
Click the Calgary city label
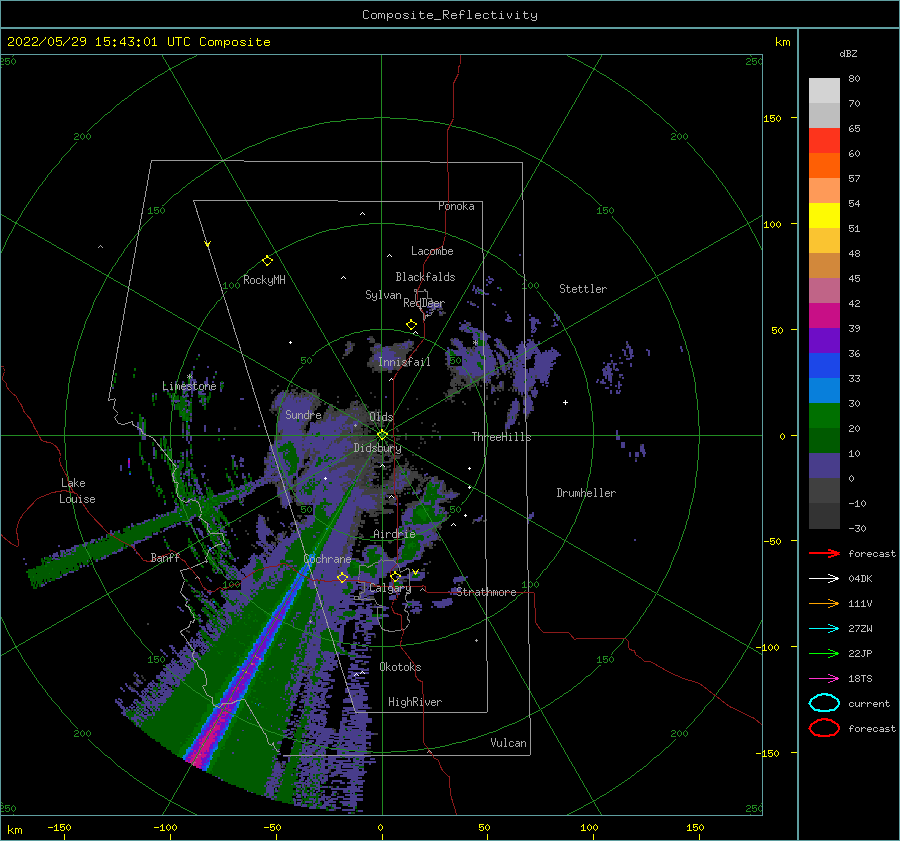[390, 588]
